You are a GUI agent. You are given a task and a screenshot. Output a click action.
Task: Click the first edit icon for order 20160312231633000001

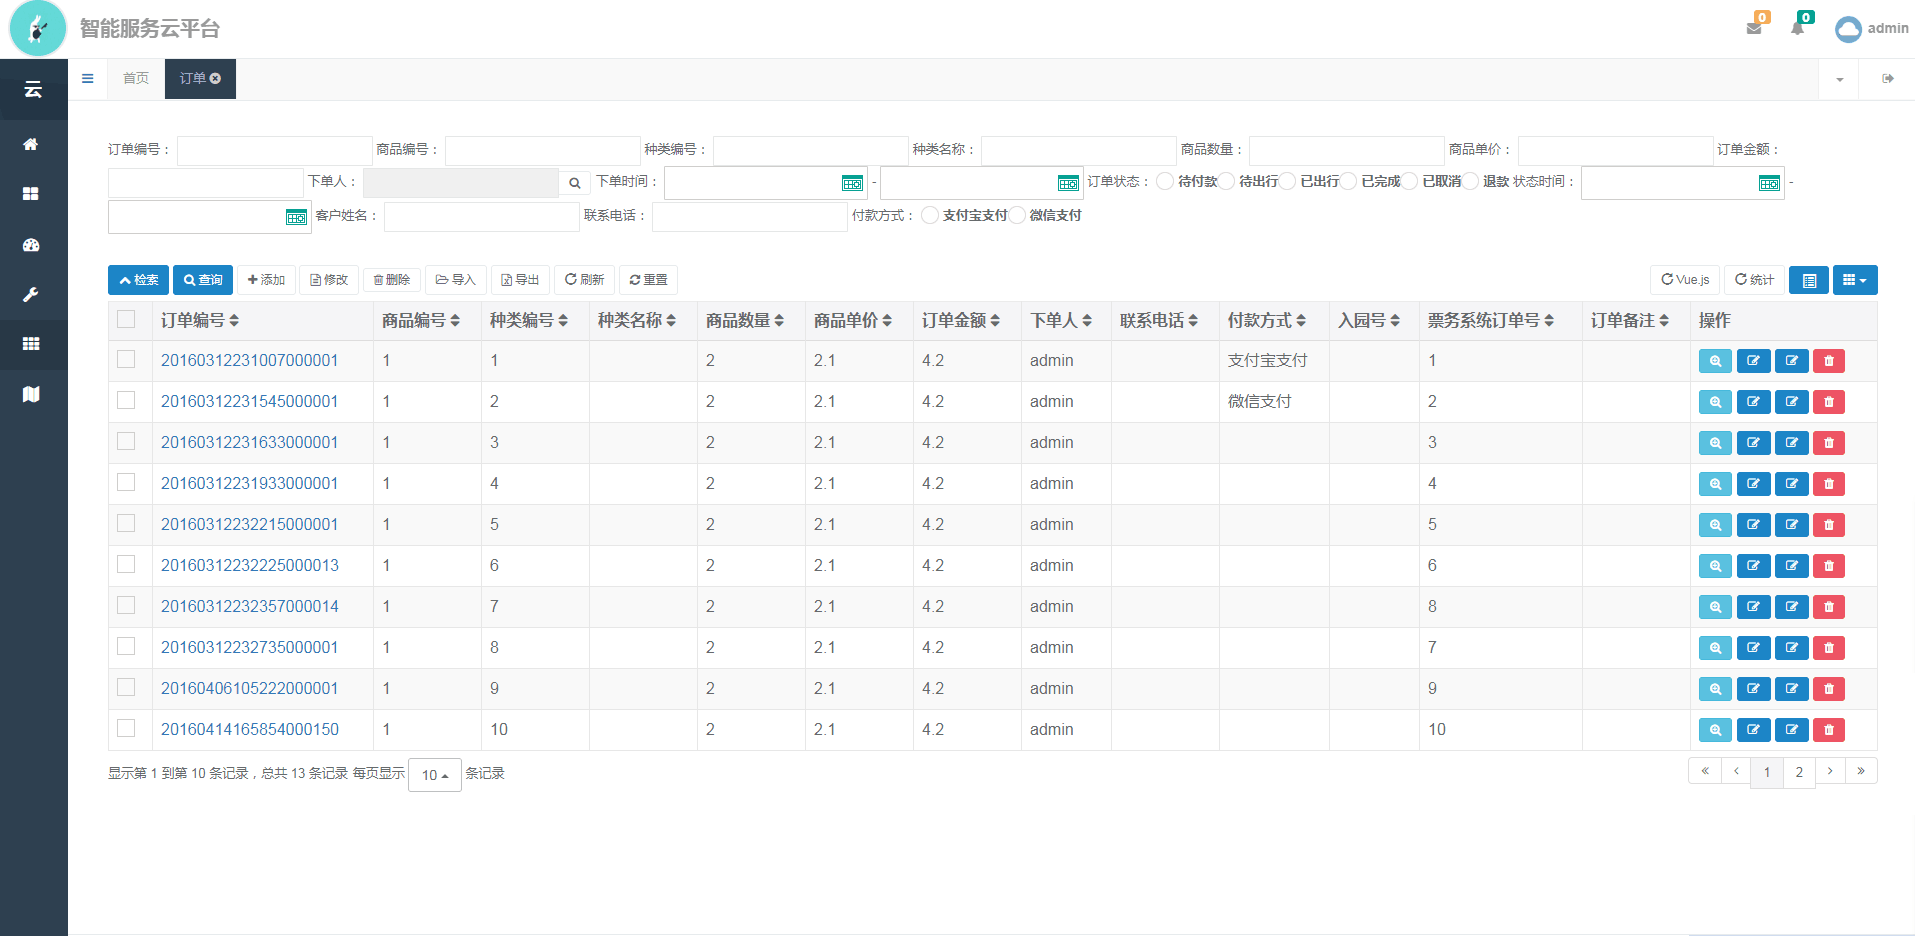pos(1753,443)
